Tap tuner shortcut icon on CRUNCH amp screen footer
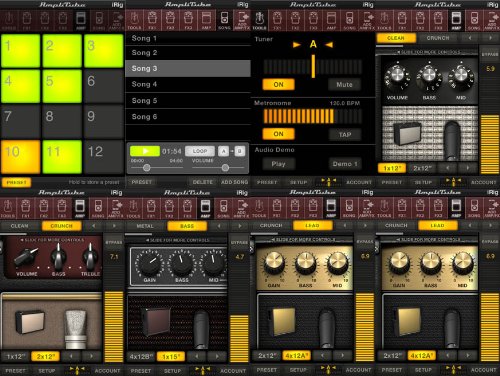Screen dimensions: 500x376 [77, 370]
